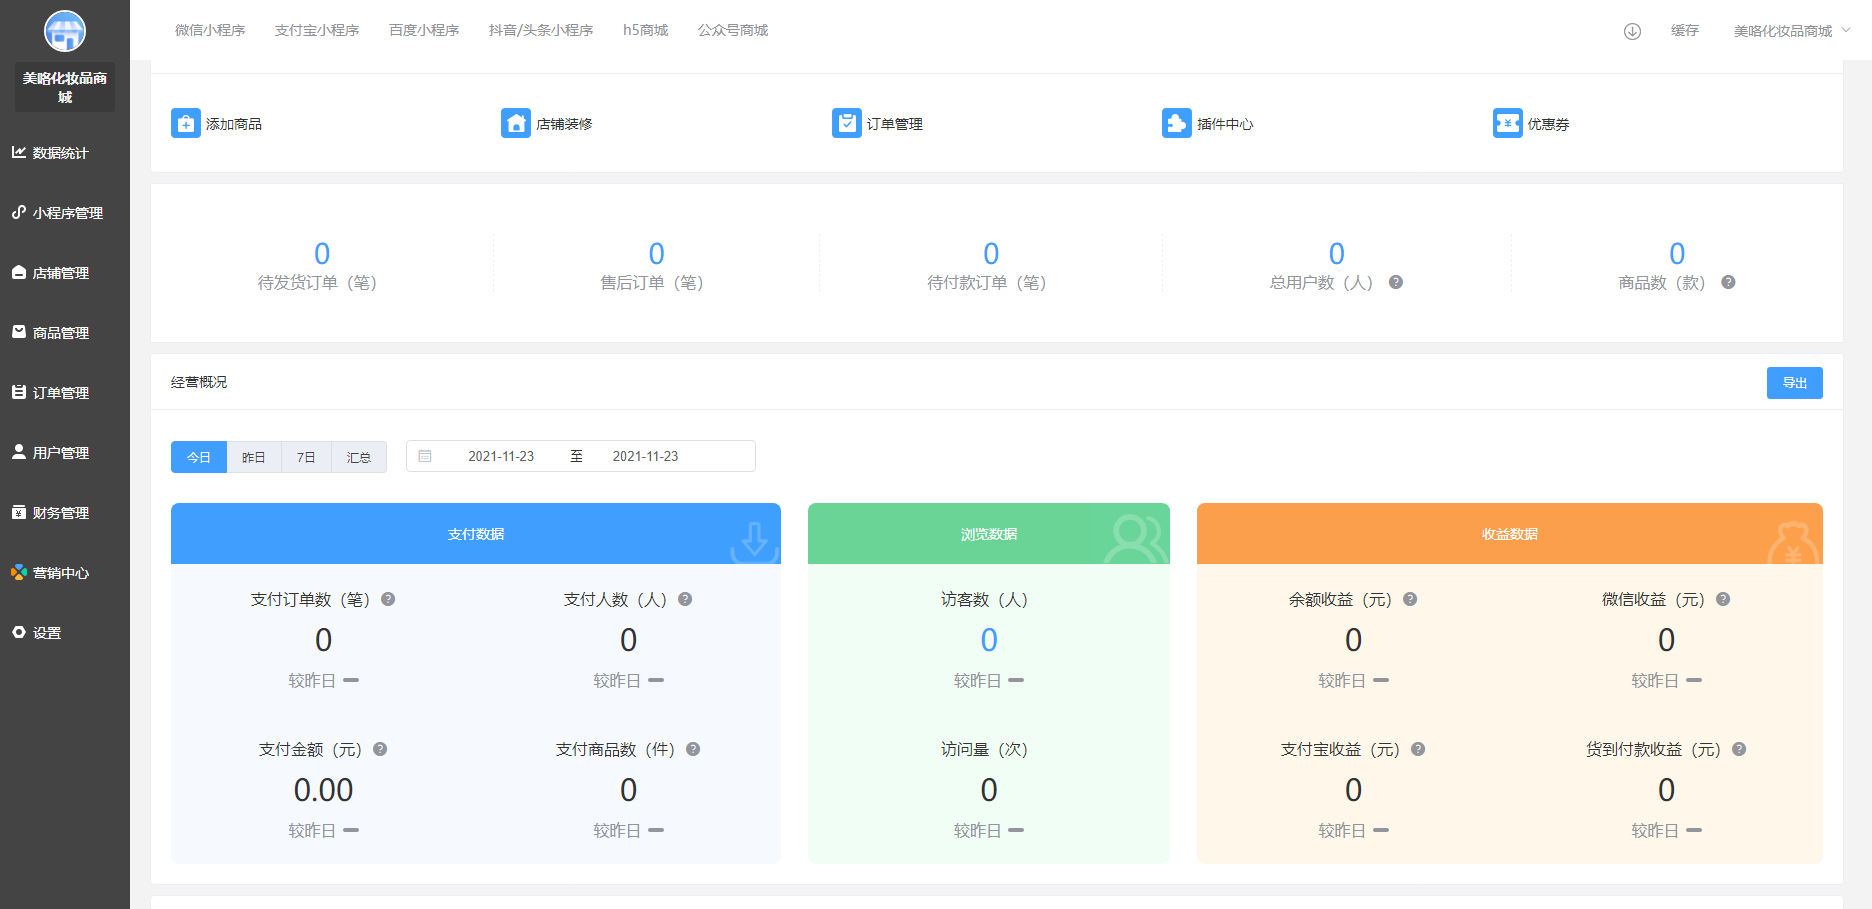Click the 浏览数据 card header
Screen dimensions: 1872x909
point(989,534)
